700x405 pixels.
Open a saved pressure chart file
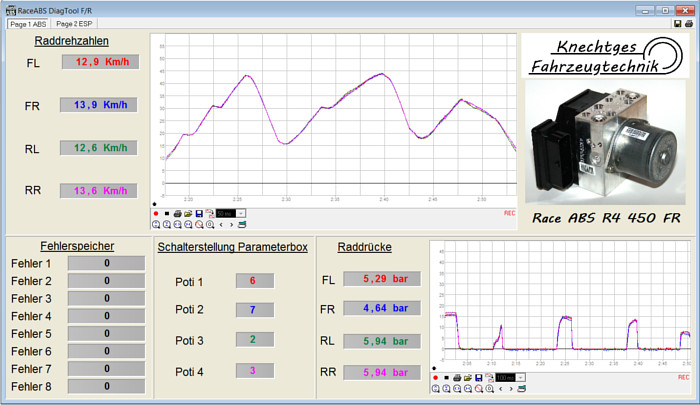click(468, 378)
